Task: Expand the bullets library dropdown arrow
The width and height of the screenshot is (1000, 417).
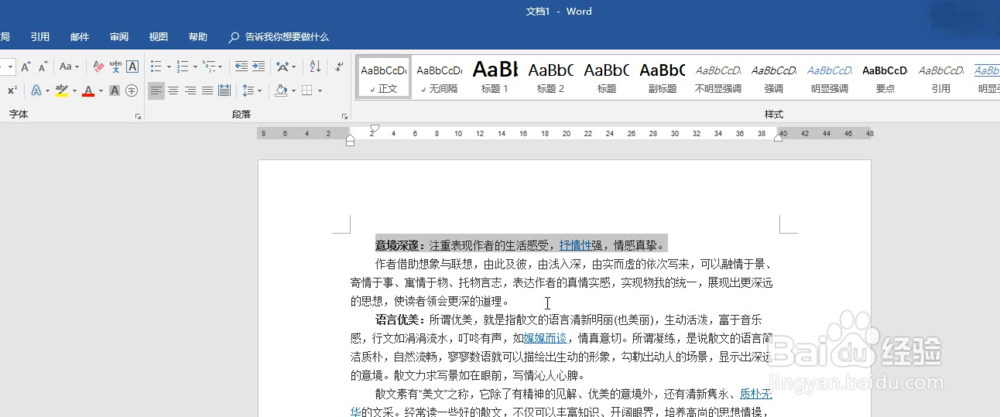Action: coord(168,66)
